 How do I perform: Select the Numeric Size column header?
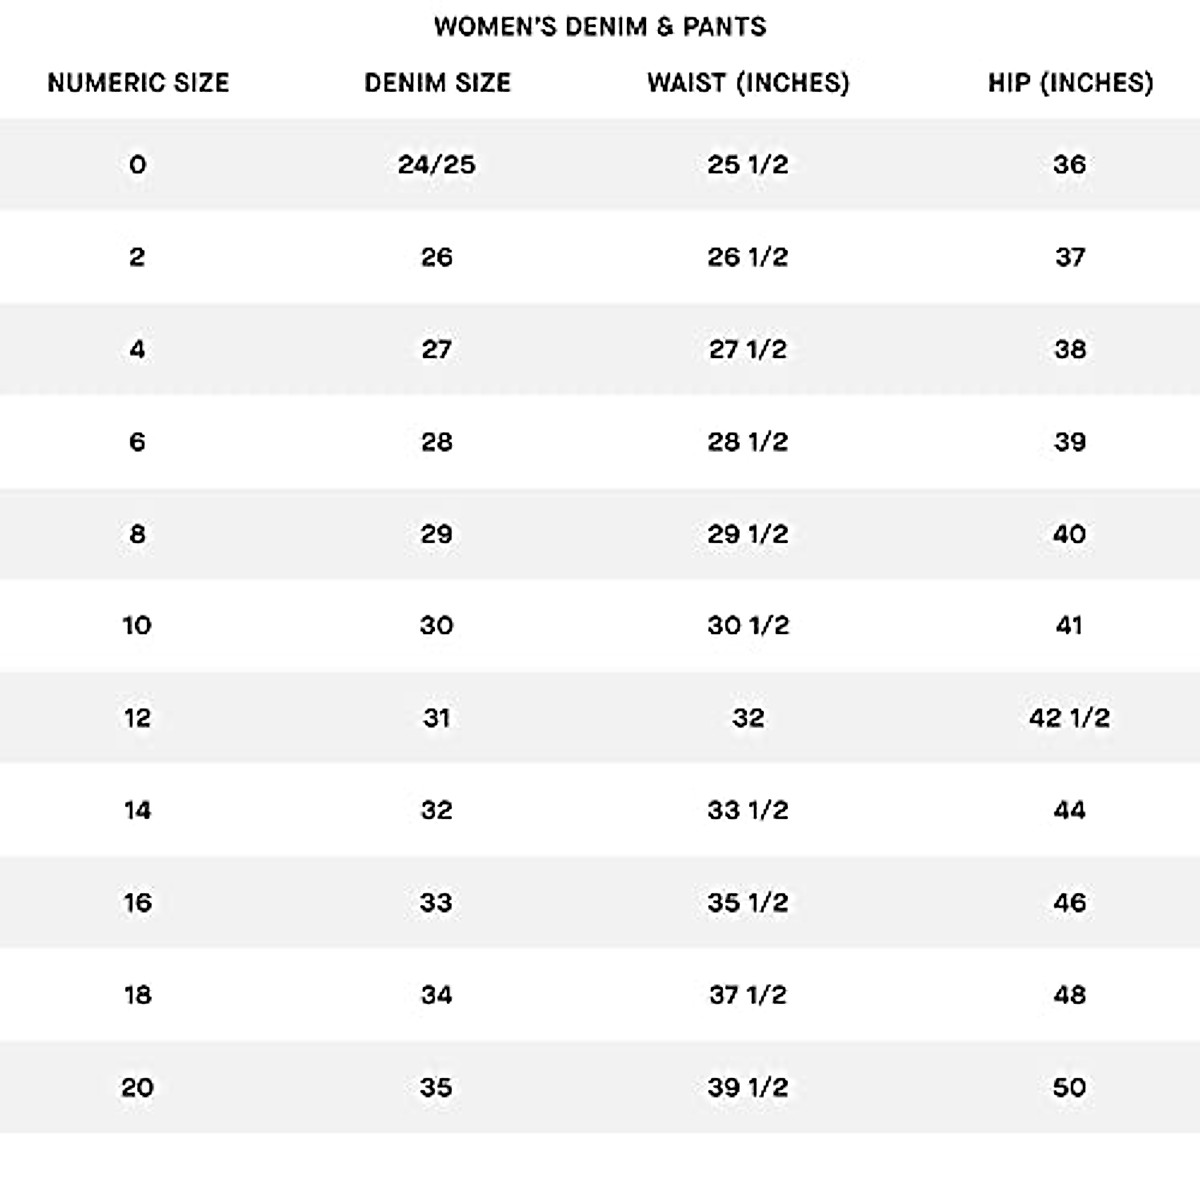(x=138, y=83)
